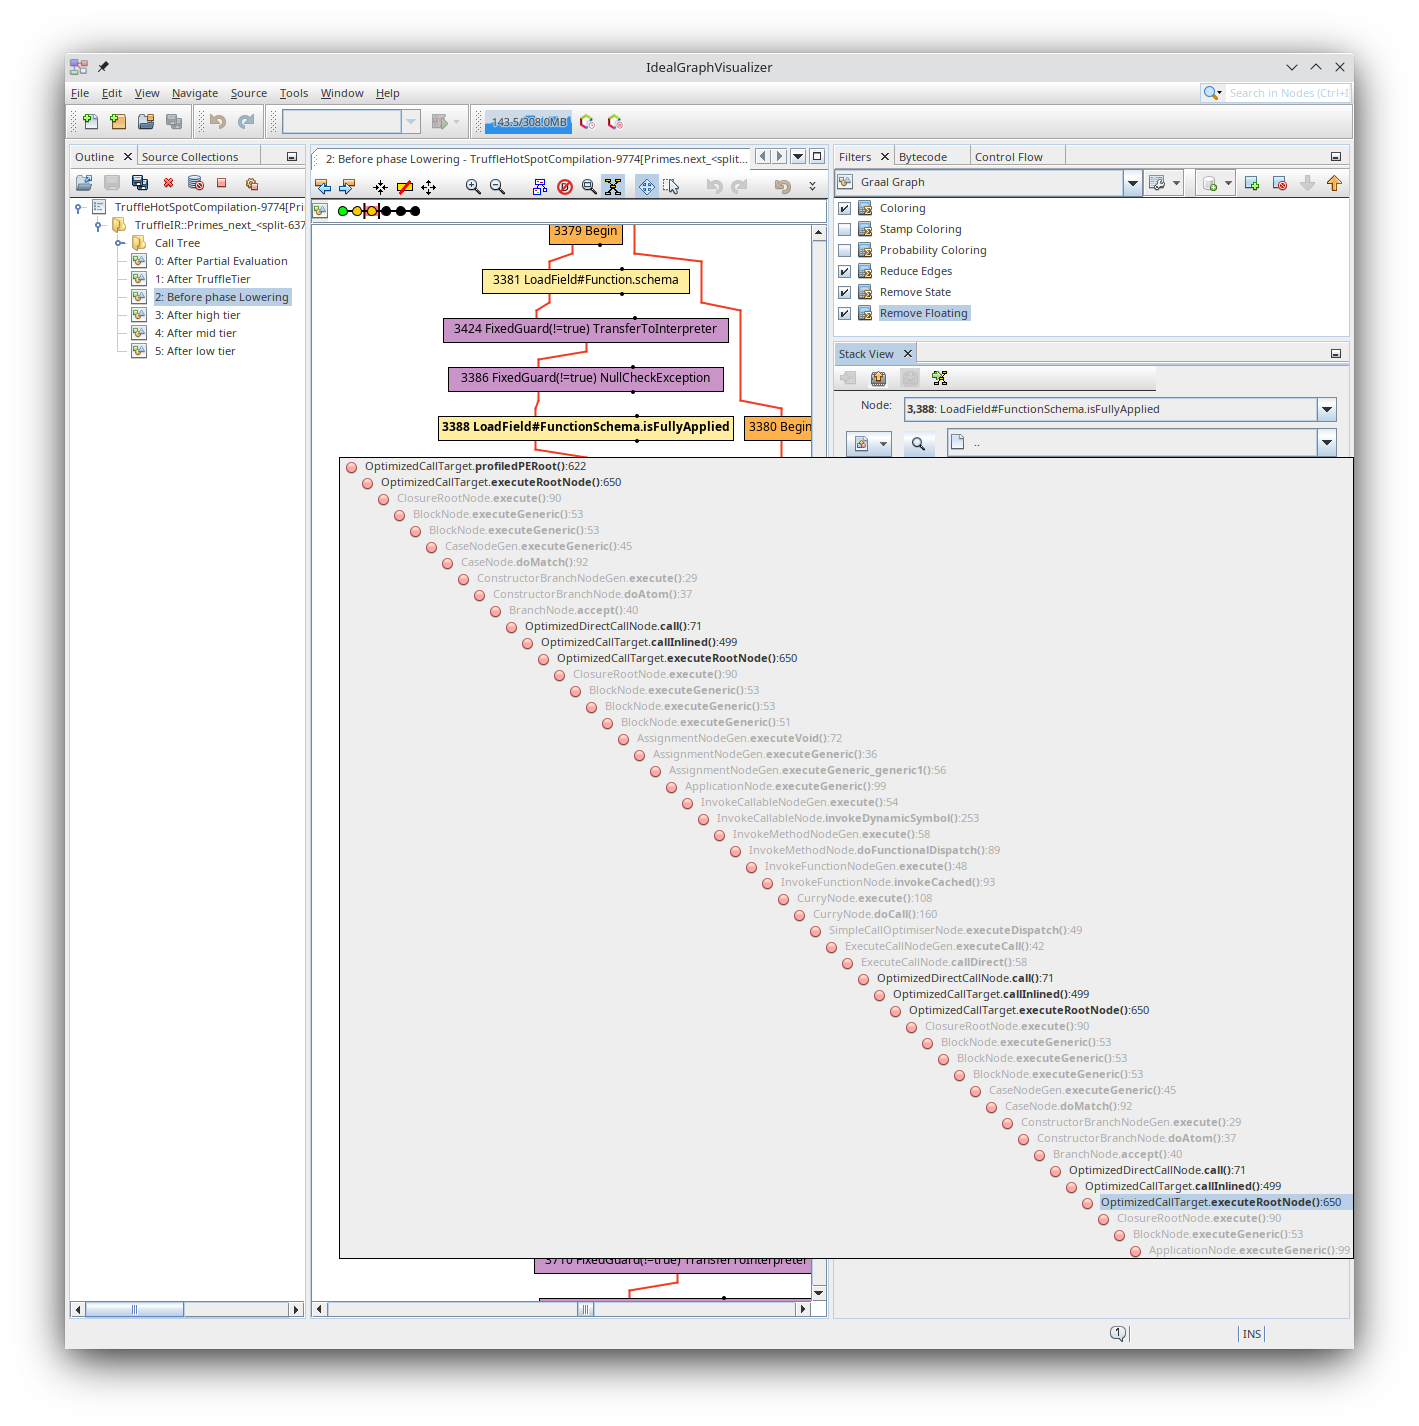Switch to the Source Collections tab
Image resolution: width=1419 pixels, height=1426 pixels.
click(190, 157)
